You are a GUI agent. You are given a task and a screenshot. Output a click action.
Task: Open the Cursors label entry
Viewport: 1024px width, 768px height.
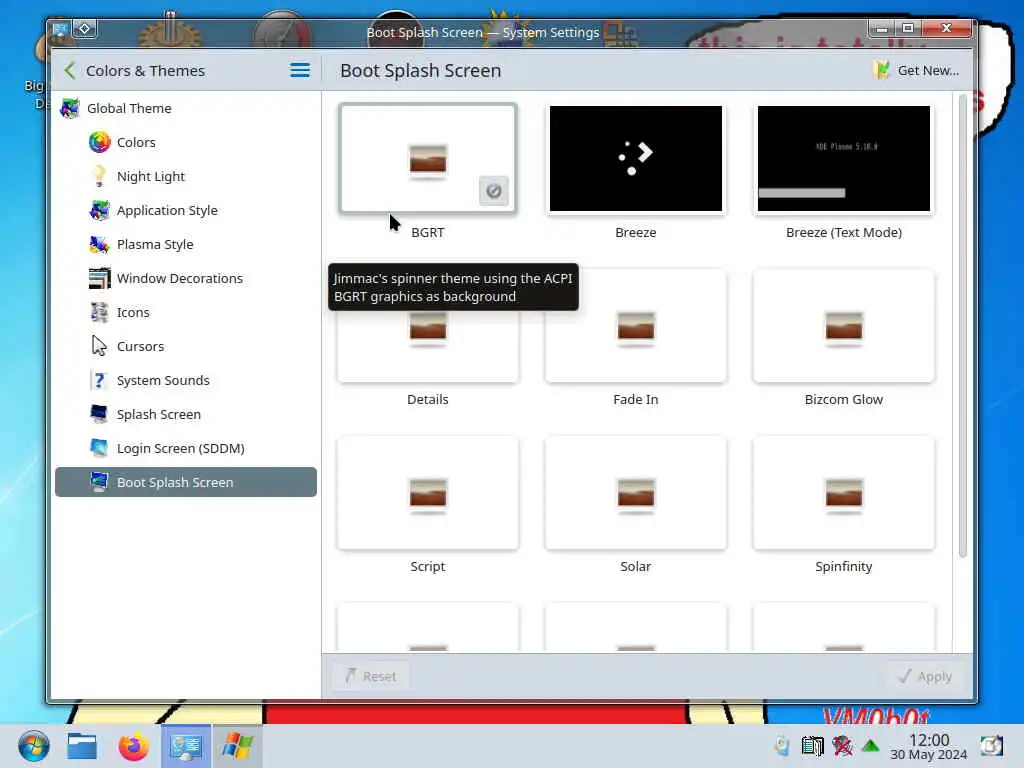tap(140, 346)
